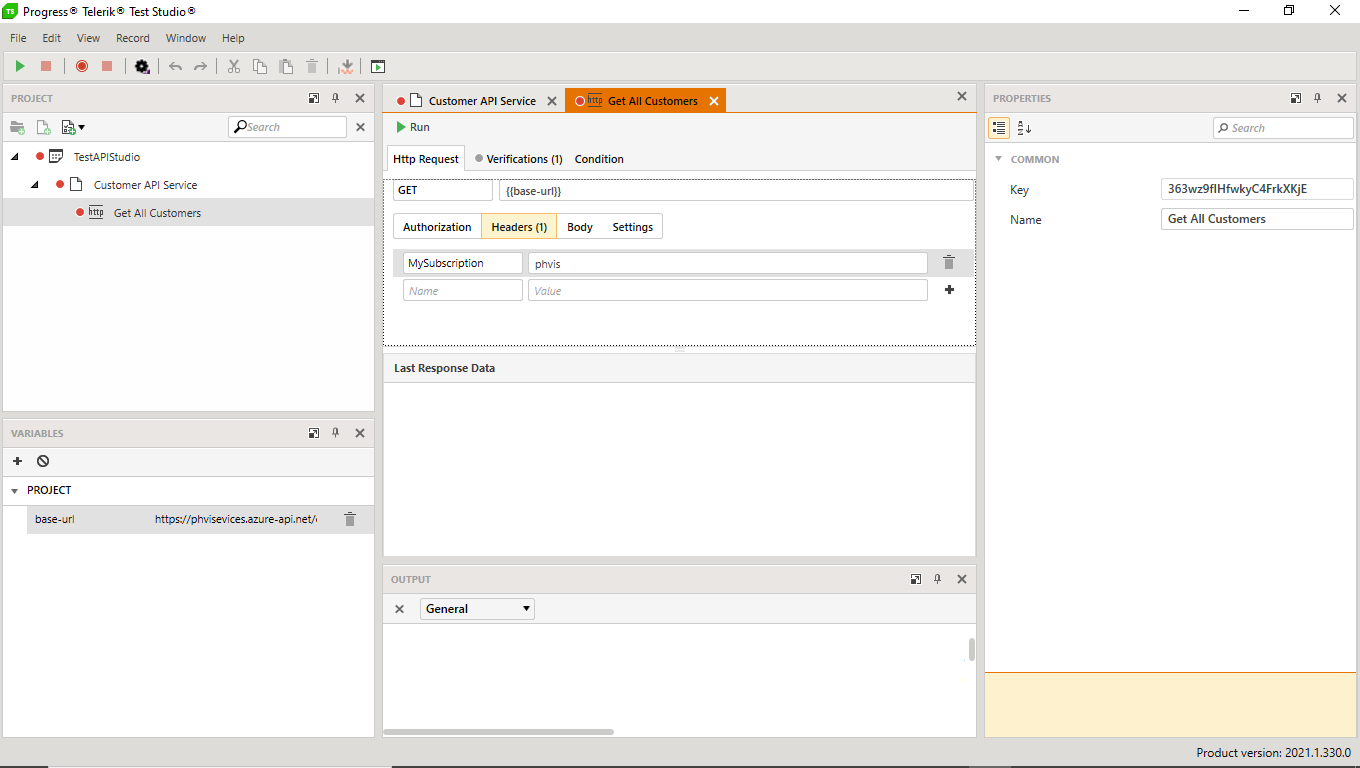Viewport: 1360px width, 768px height.
Task: Click the Add new file icon in Project panel
Action: (43, 127)
